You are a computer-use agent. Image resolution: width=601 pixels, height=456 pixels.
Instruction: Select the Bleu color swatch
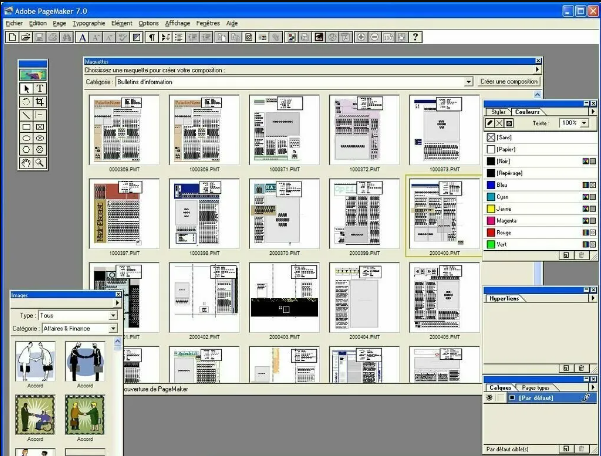491,185
